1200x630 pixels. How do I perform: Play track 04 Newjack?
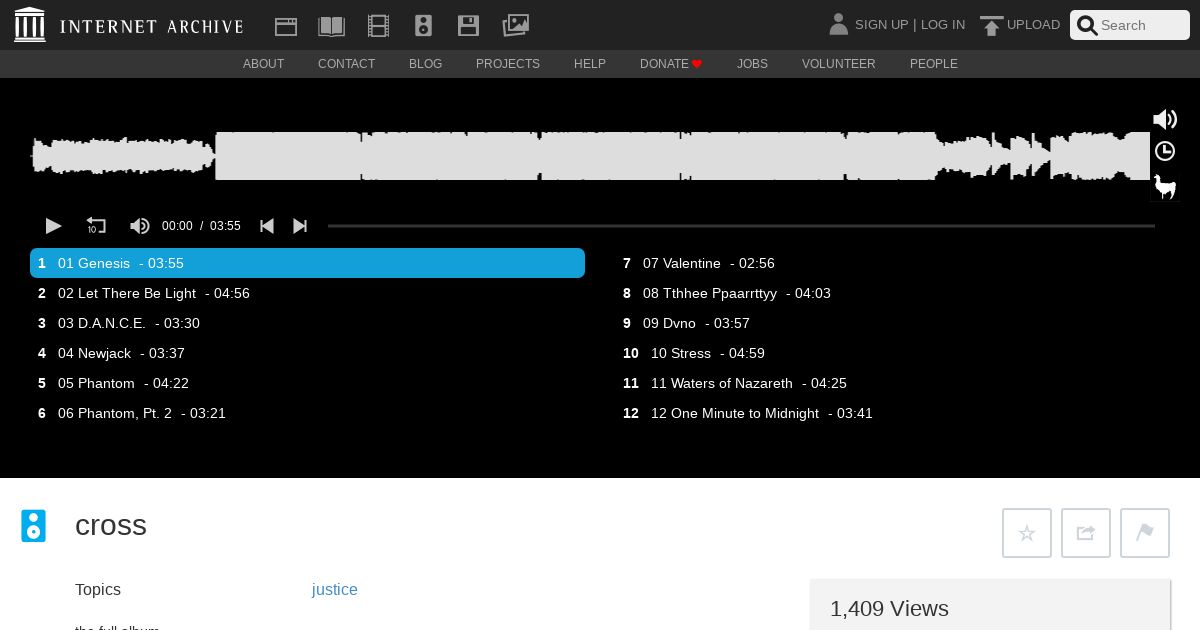(x=307, y=353)
